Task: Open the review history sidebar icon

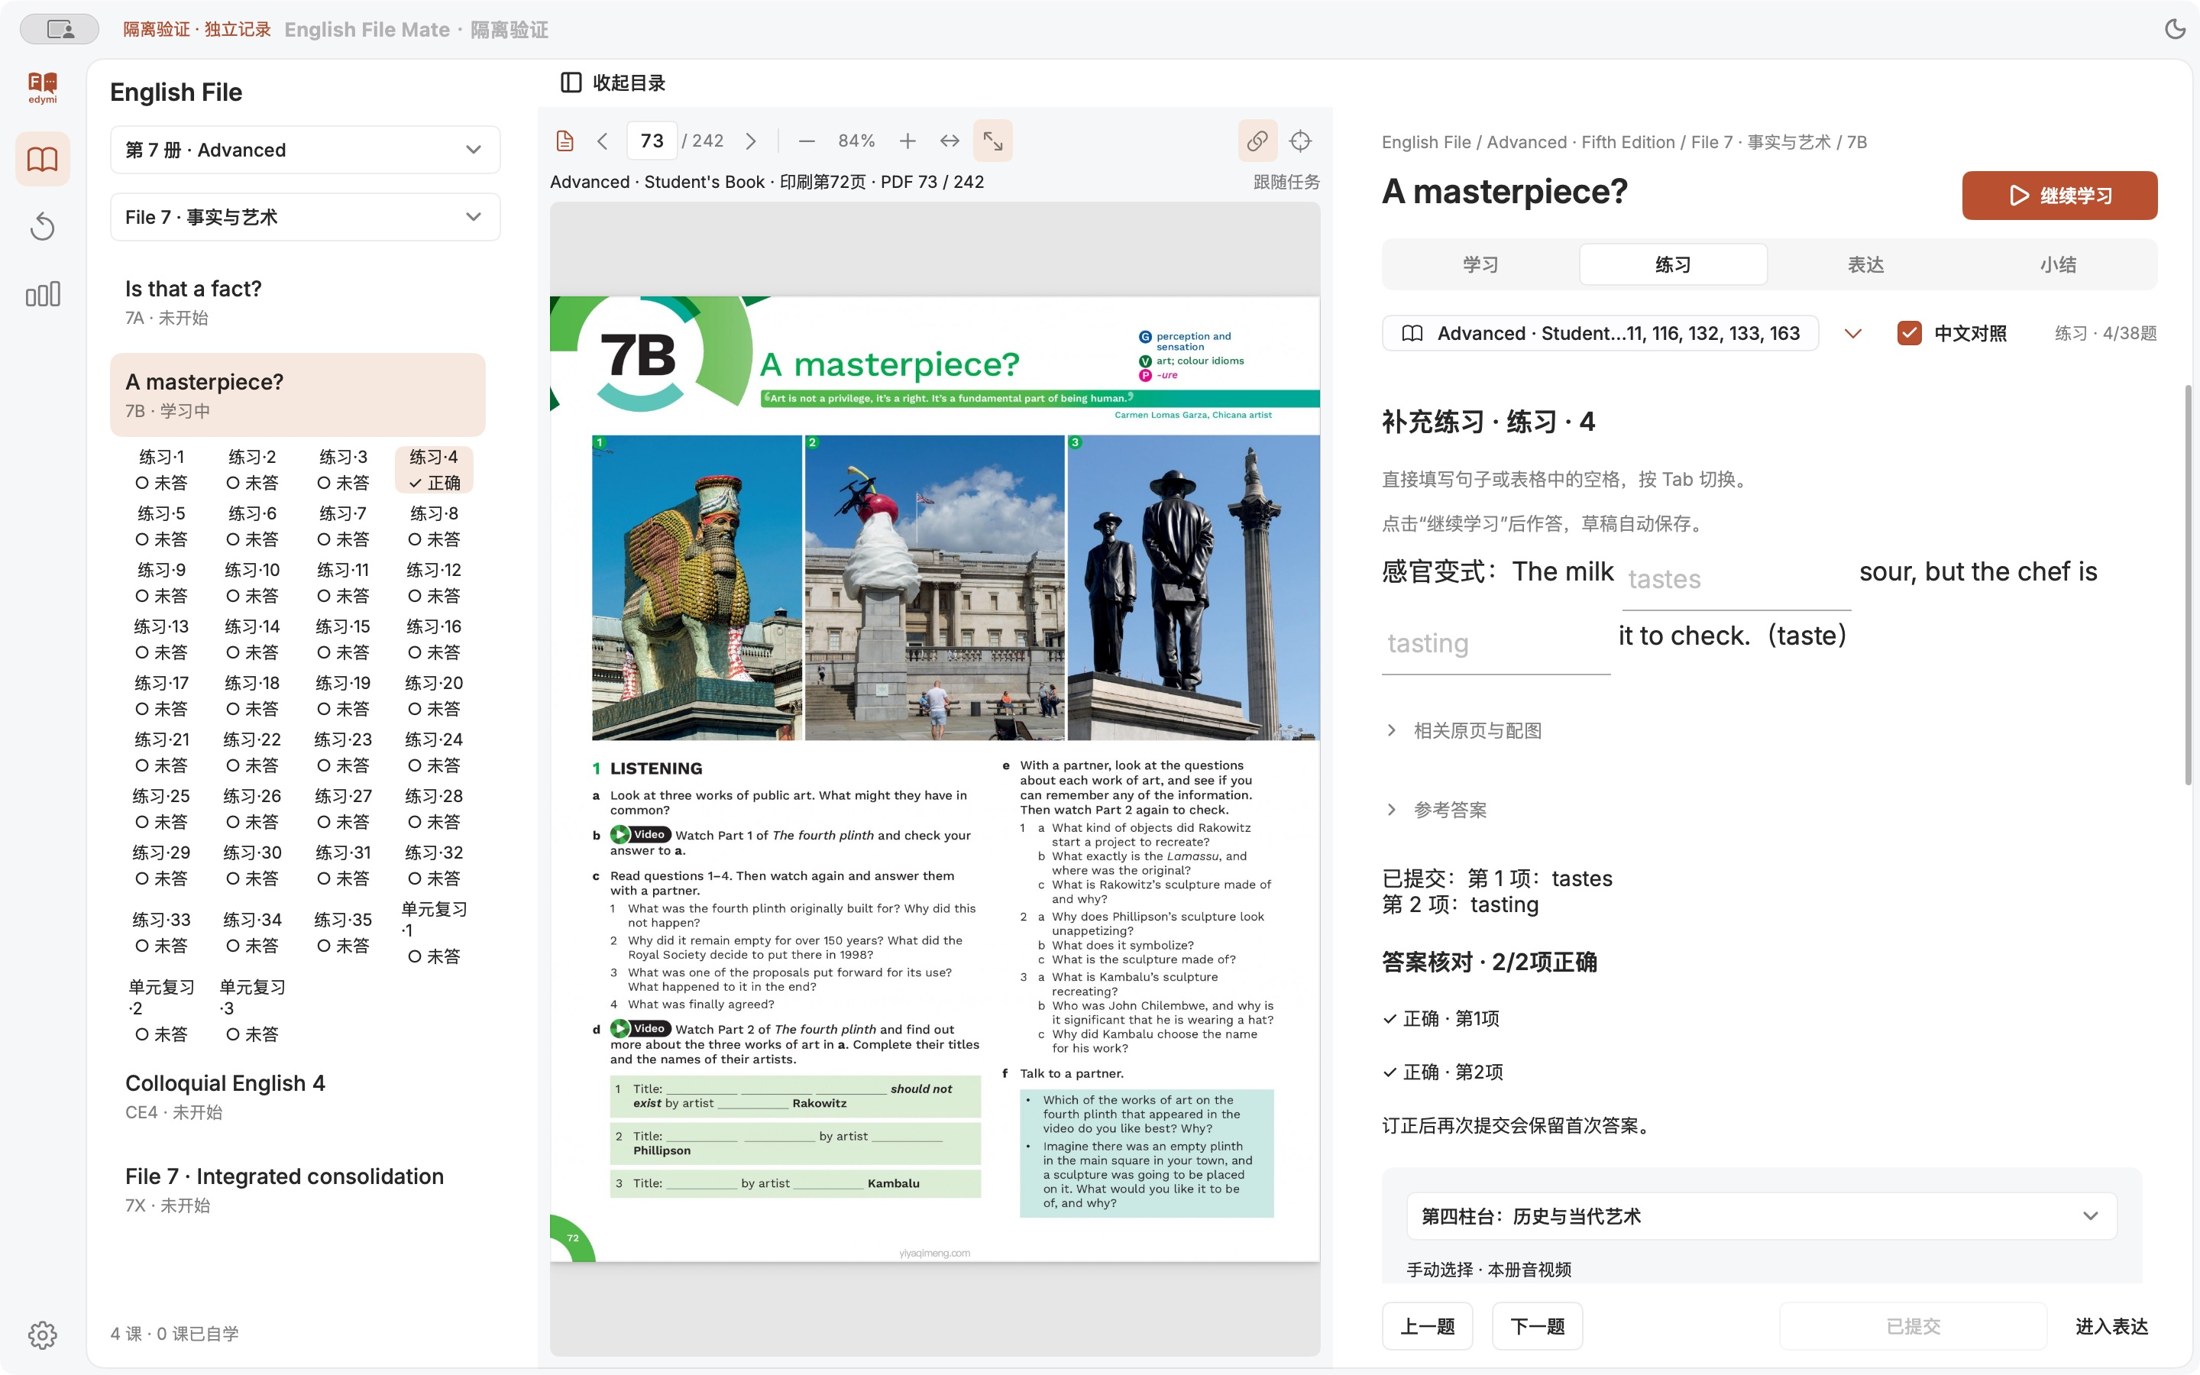Action: [x=42, y=226]
